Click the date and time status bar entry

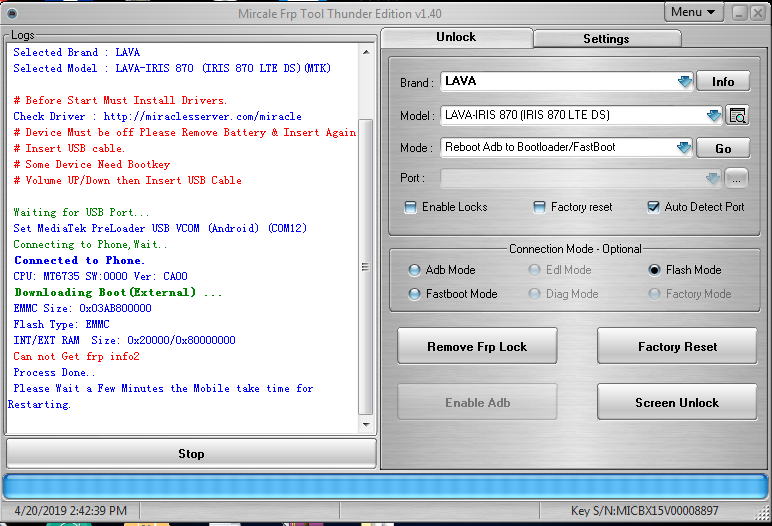pyautogui.click(x=71, y=511)
